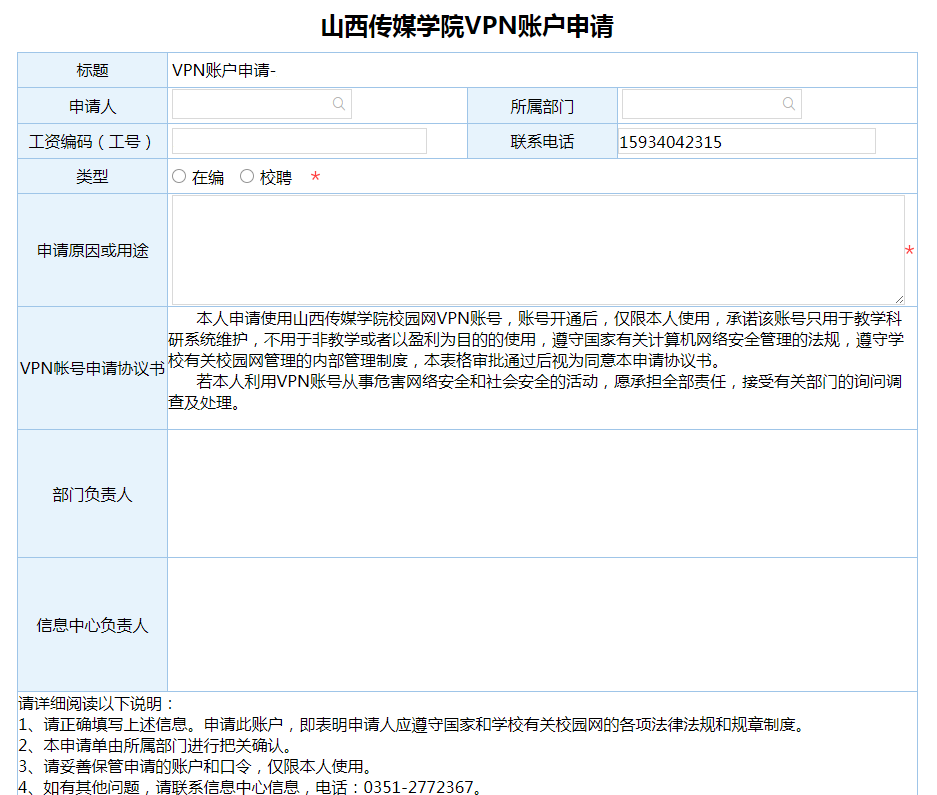Click the red asterisk beside the reason text area
This screenshot has height=795, width=937.
(909, 252)
